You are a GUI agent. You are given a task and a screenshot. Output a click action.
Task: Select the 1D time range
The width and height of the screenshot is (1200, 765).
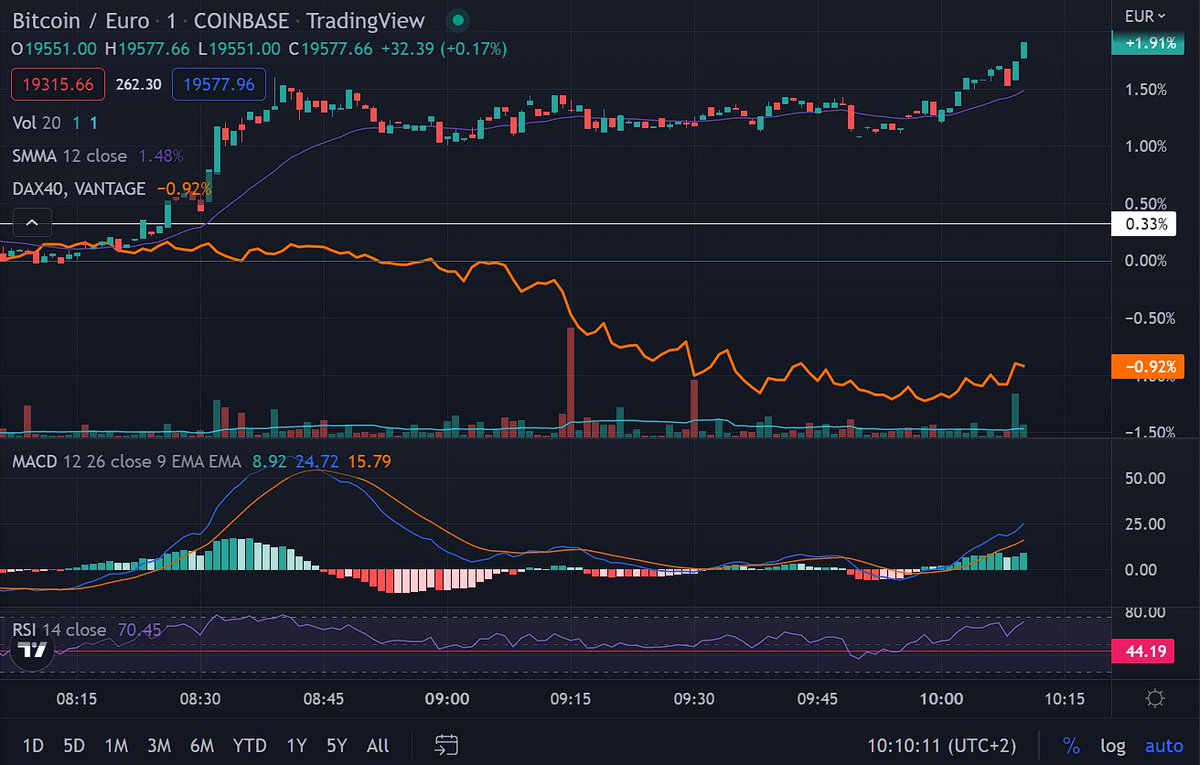point(33,745)
